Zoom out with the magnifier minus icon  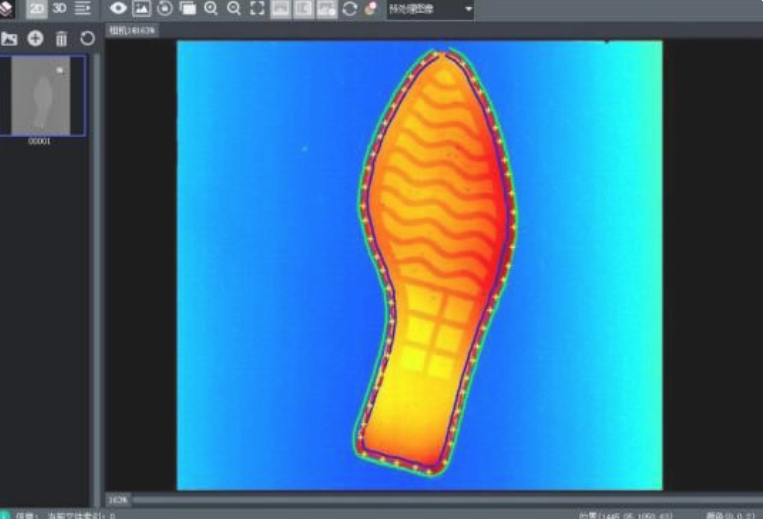point(234,9)
